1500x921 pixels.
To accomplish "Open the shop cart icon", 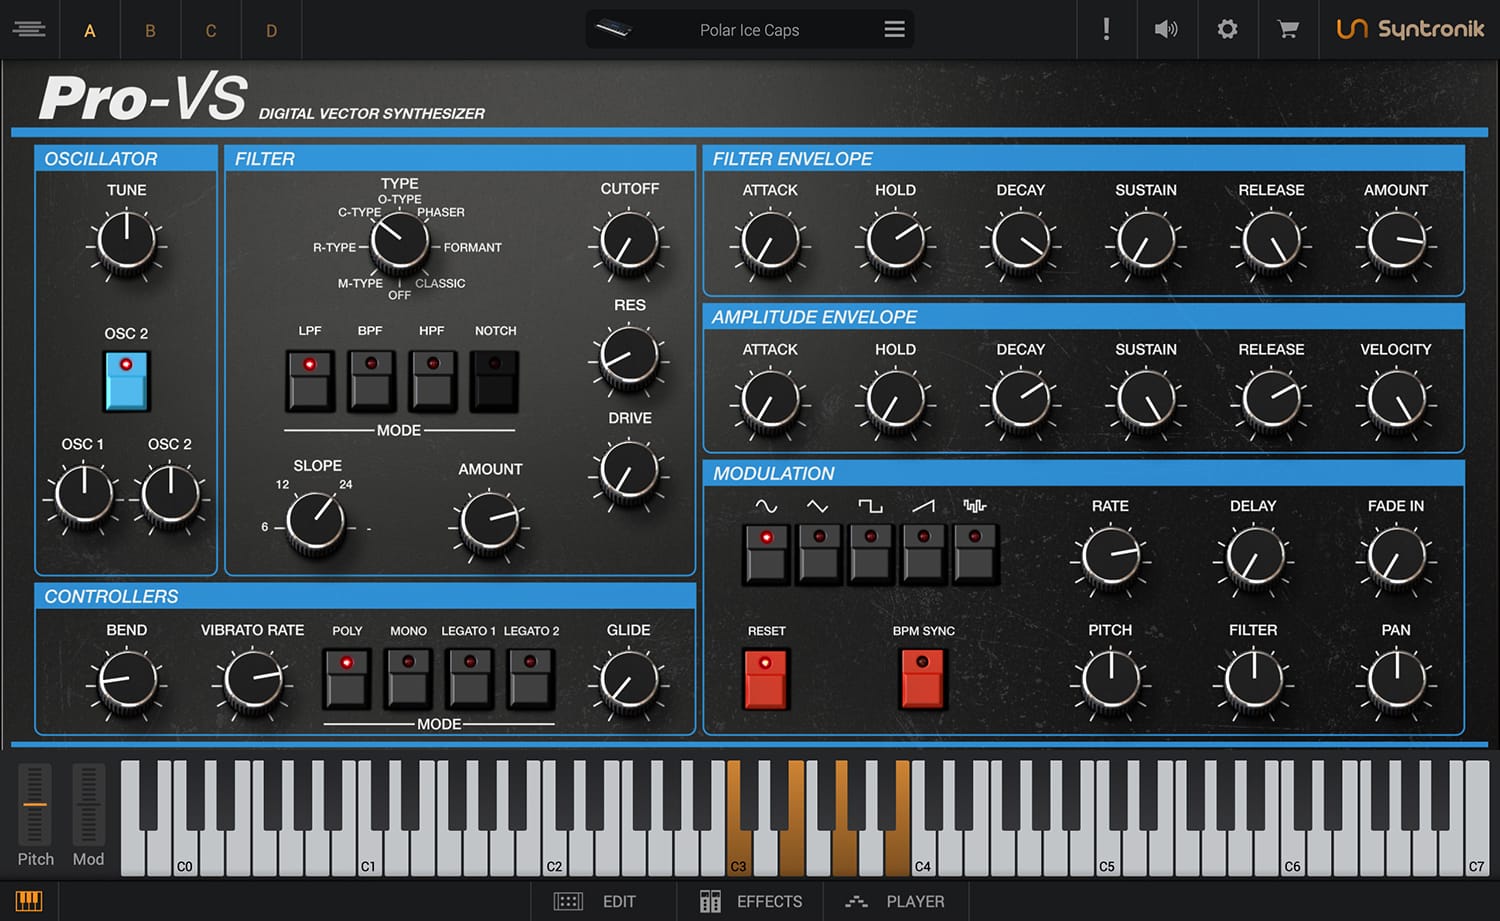I will 1288,29.
